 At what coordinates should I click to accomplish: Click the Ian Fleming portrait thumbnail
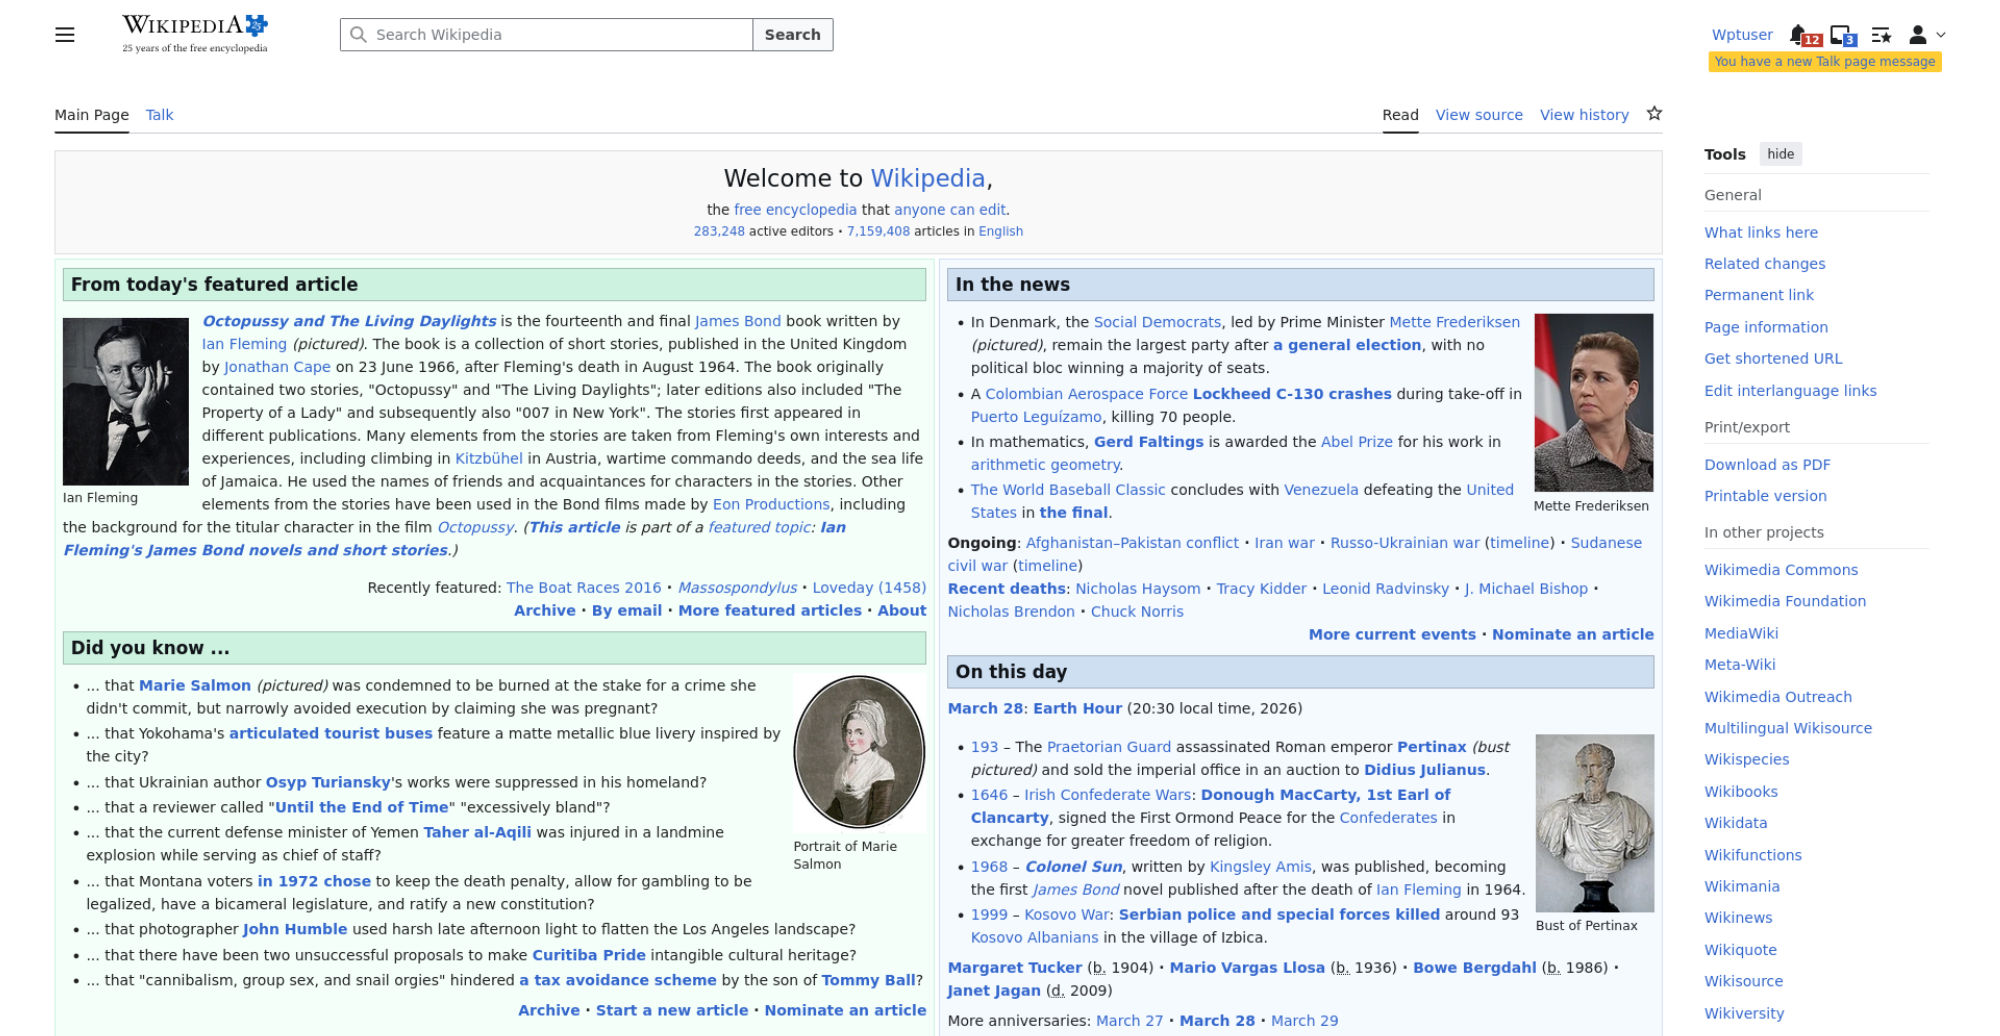[126, 401]
